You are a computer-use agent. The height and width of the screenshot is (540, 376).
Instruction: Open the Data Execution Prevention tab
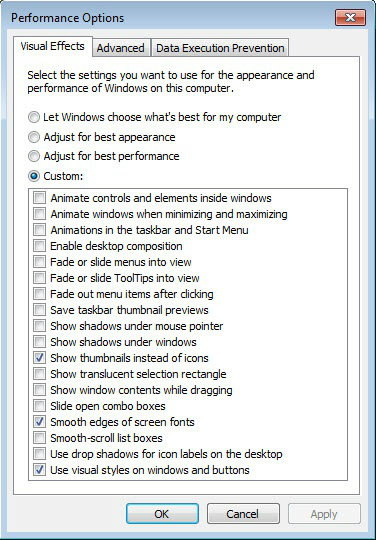(220, 48)
